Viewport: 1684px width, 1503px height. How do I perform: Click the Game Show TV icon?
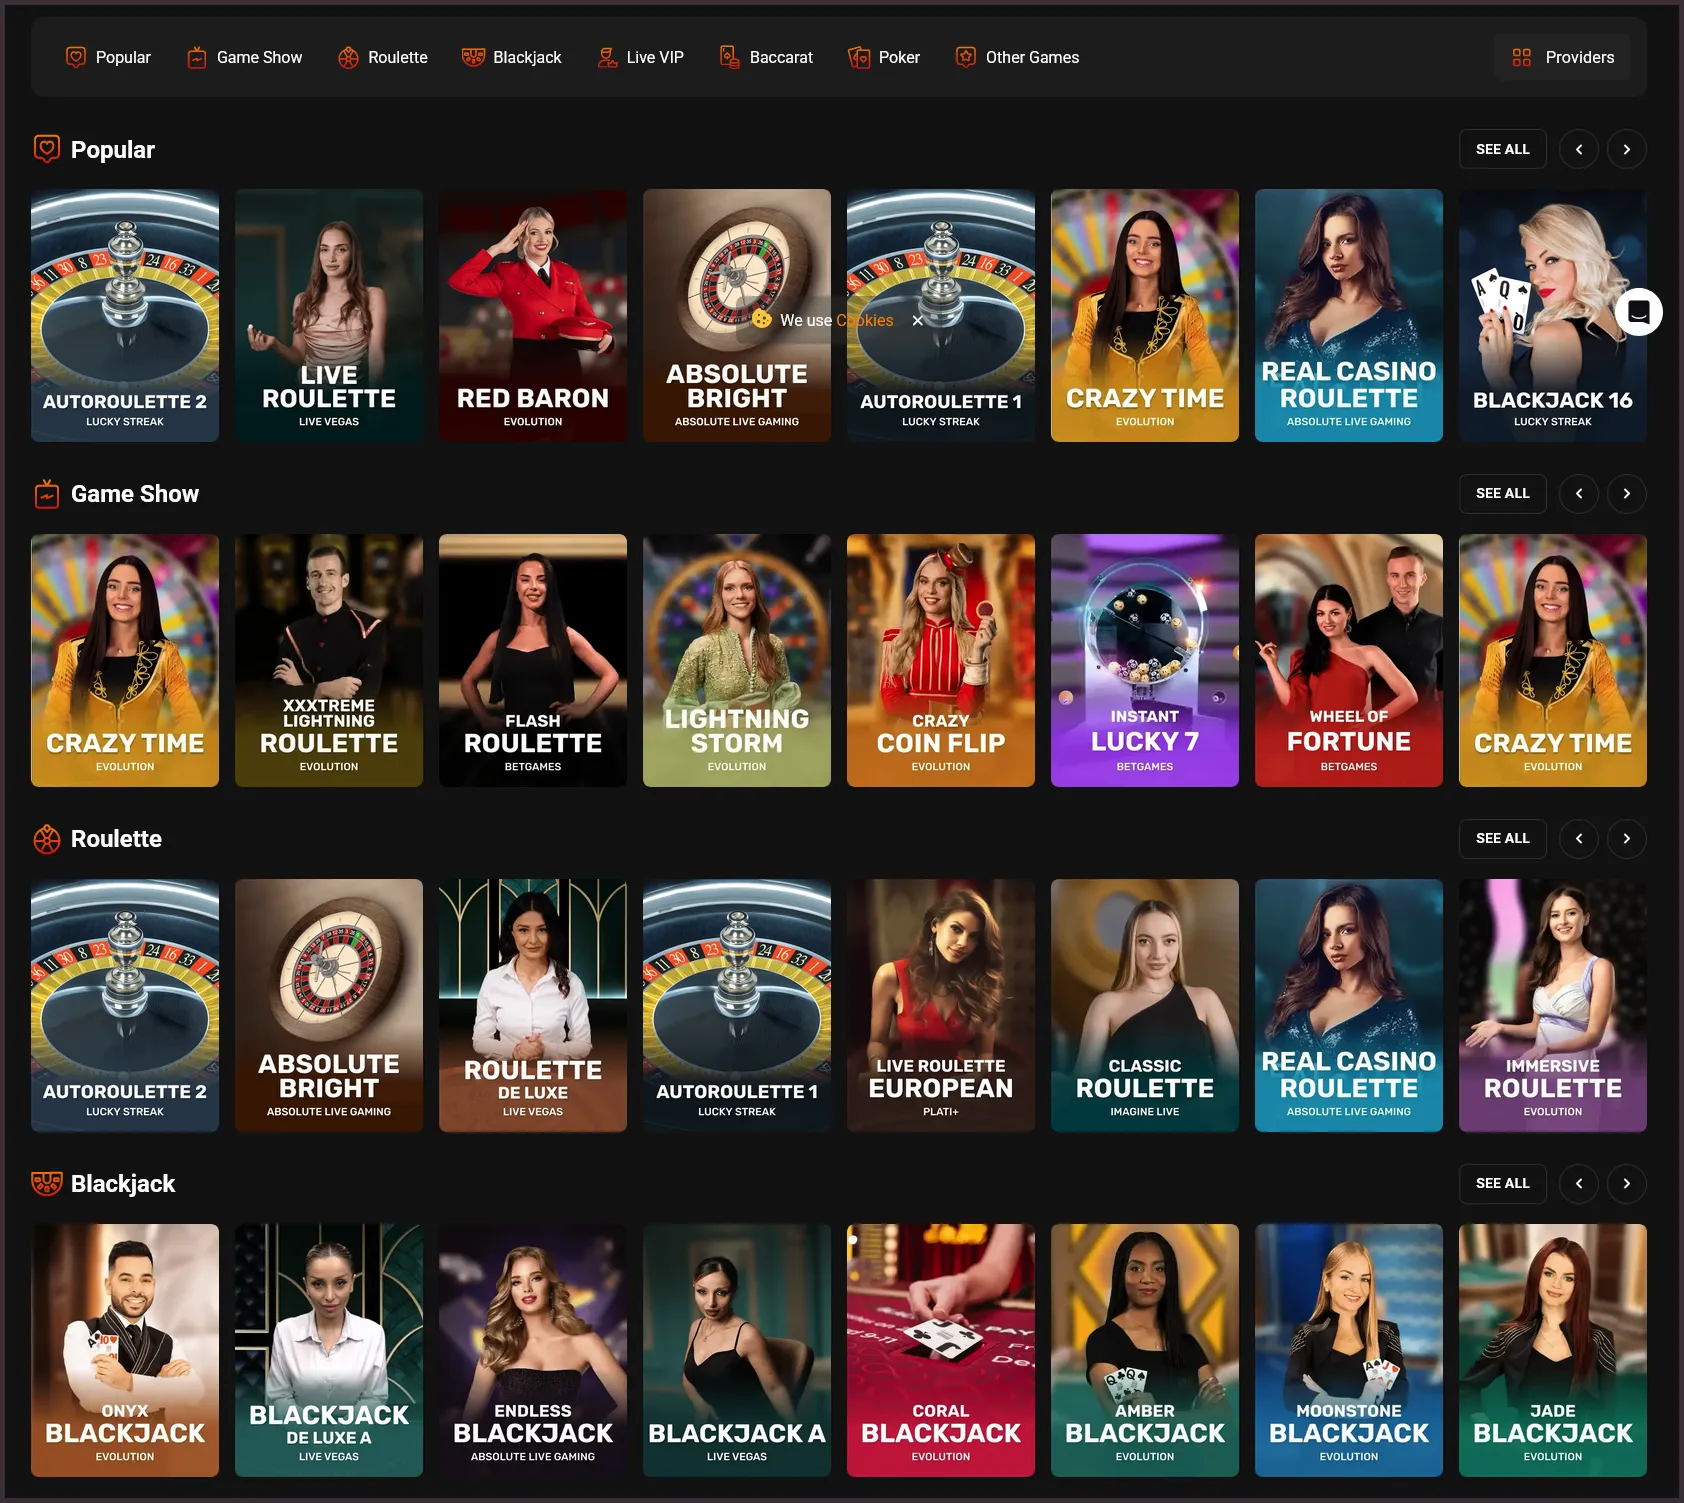pyautogui.click(x=197, y=57)
